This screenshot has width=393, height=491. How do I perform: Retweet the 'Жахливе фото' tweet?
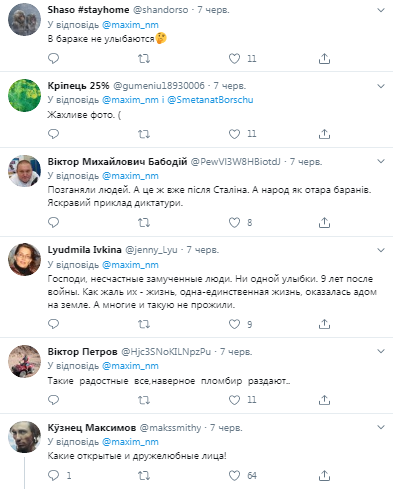(144, 134)
